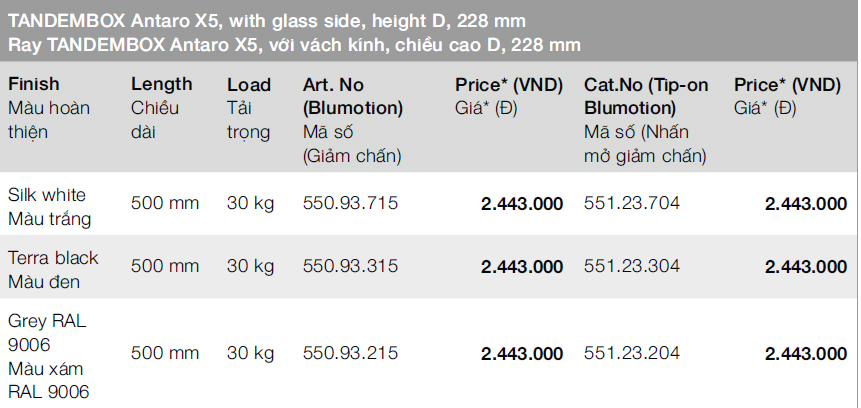The image size is (861, 408).
Task: Select catalog number 551.23.204
Action: 632,353
